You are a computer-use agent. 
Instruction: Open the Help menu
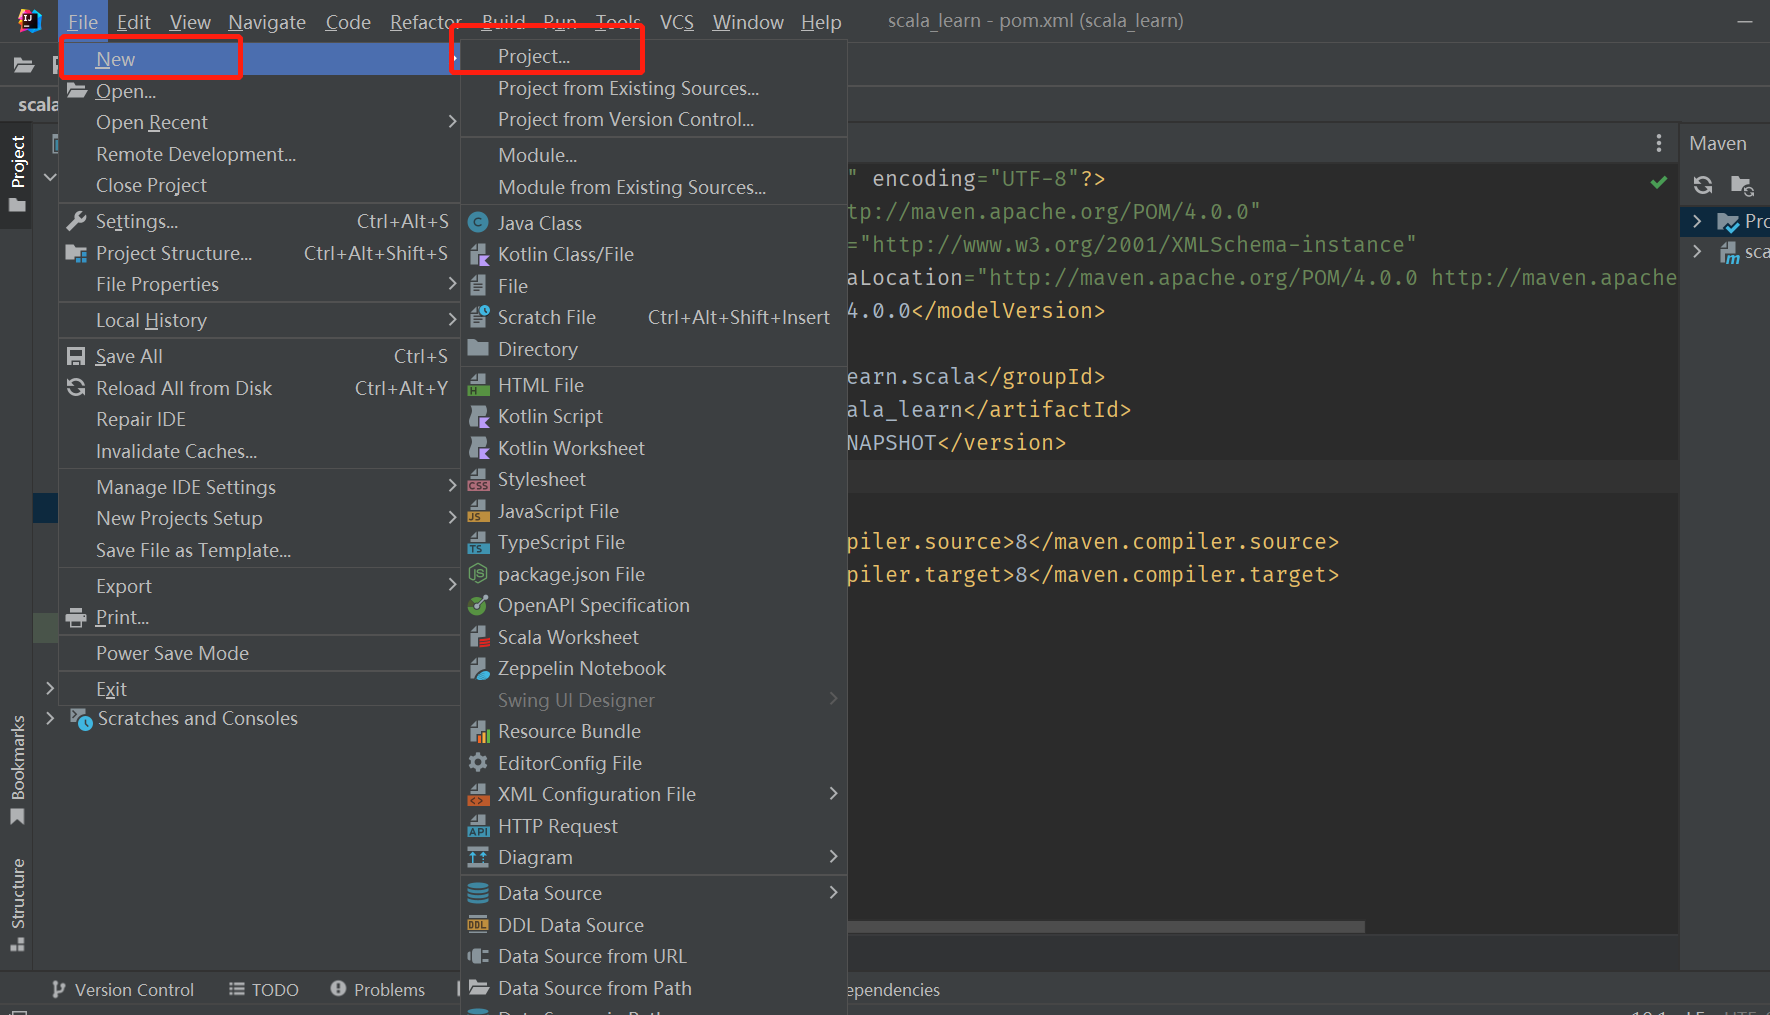(821, 22)
